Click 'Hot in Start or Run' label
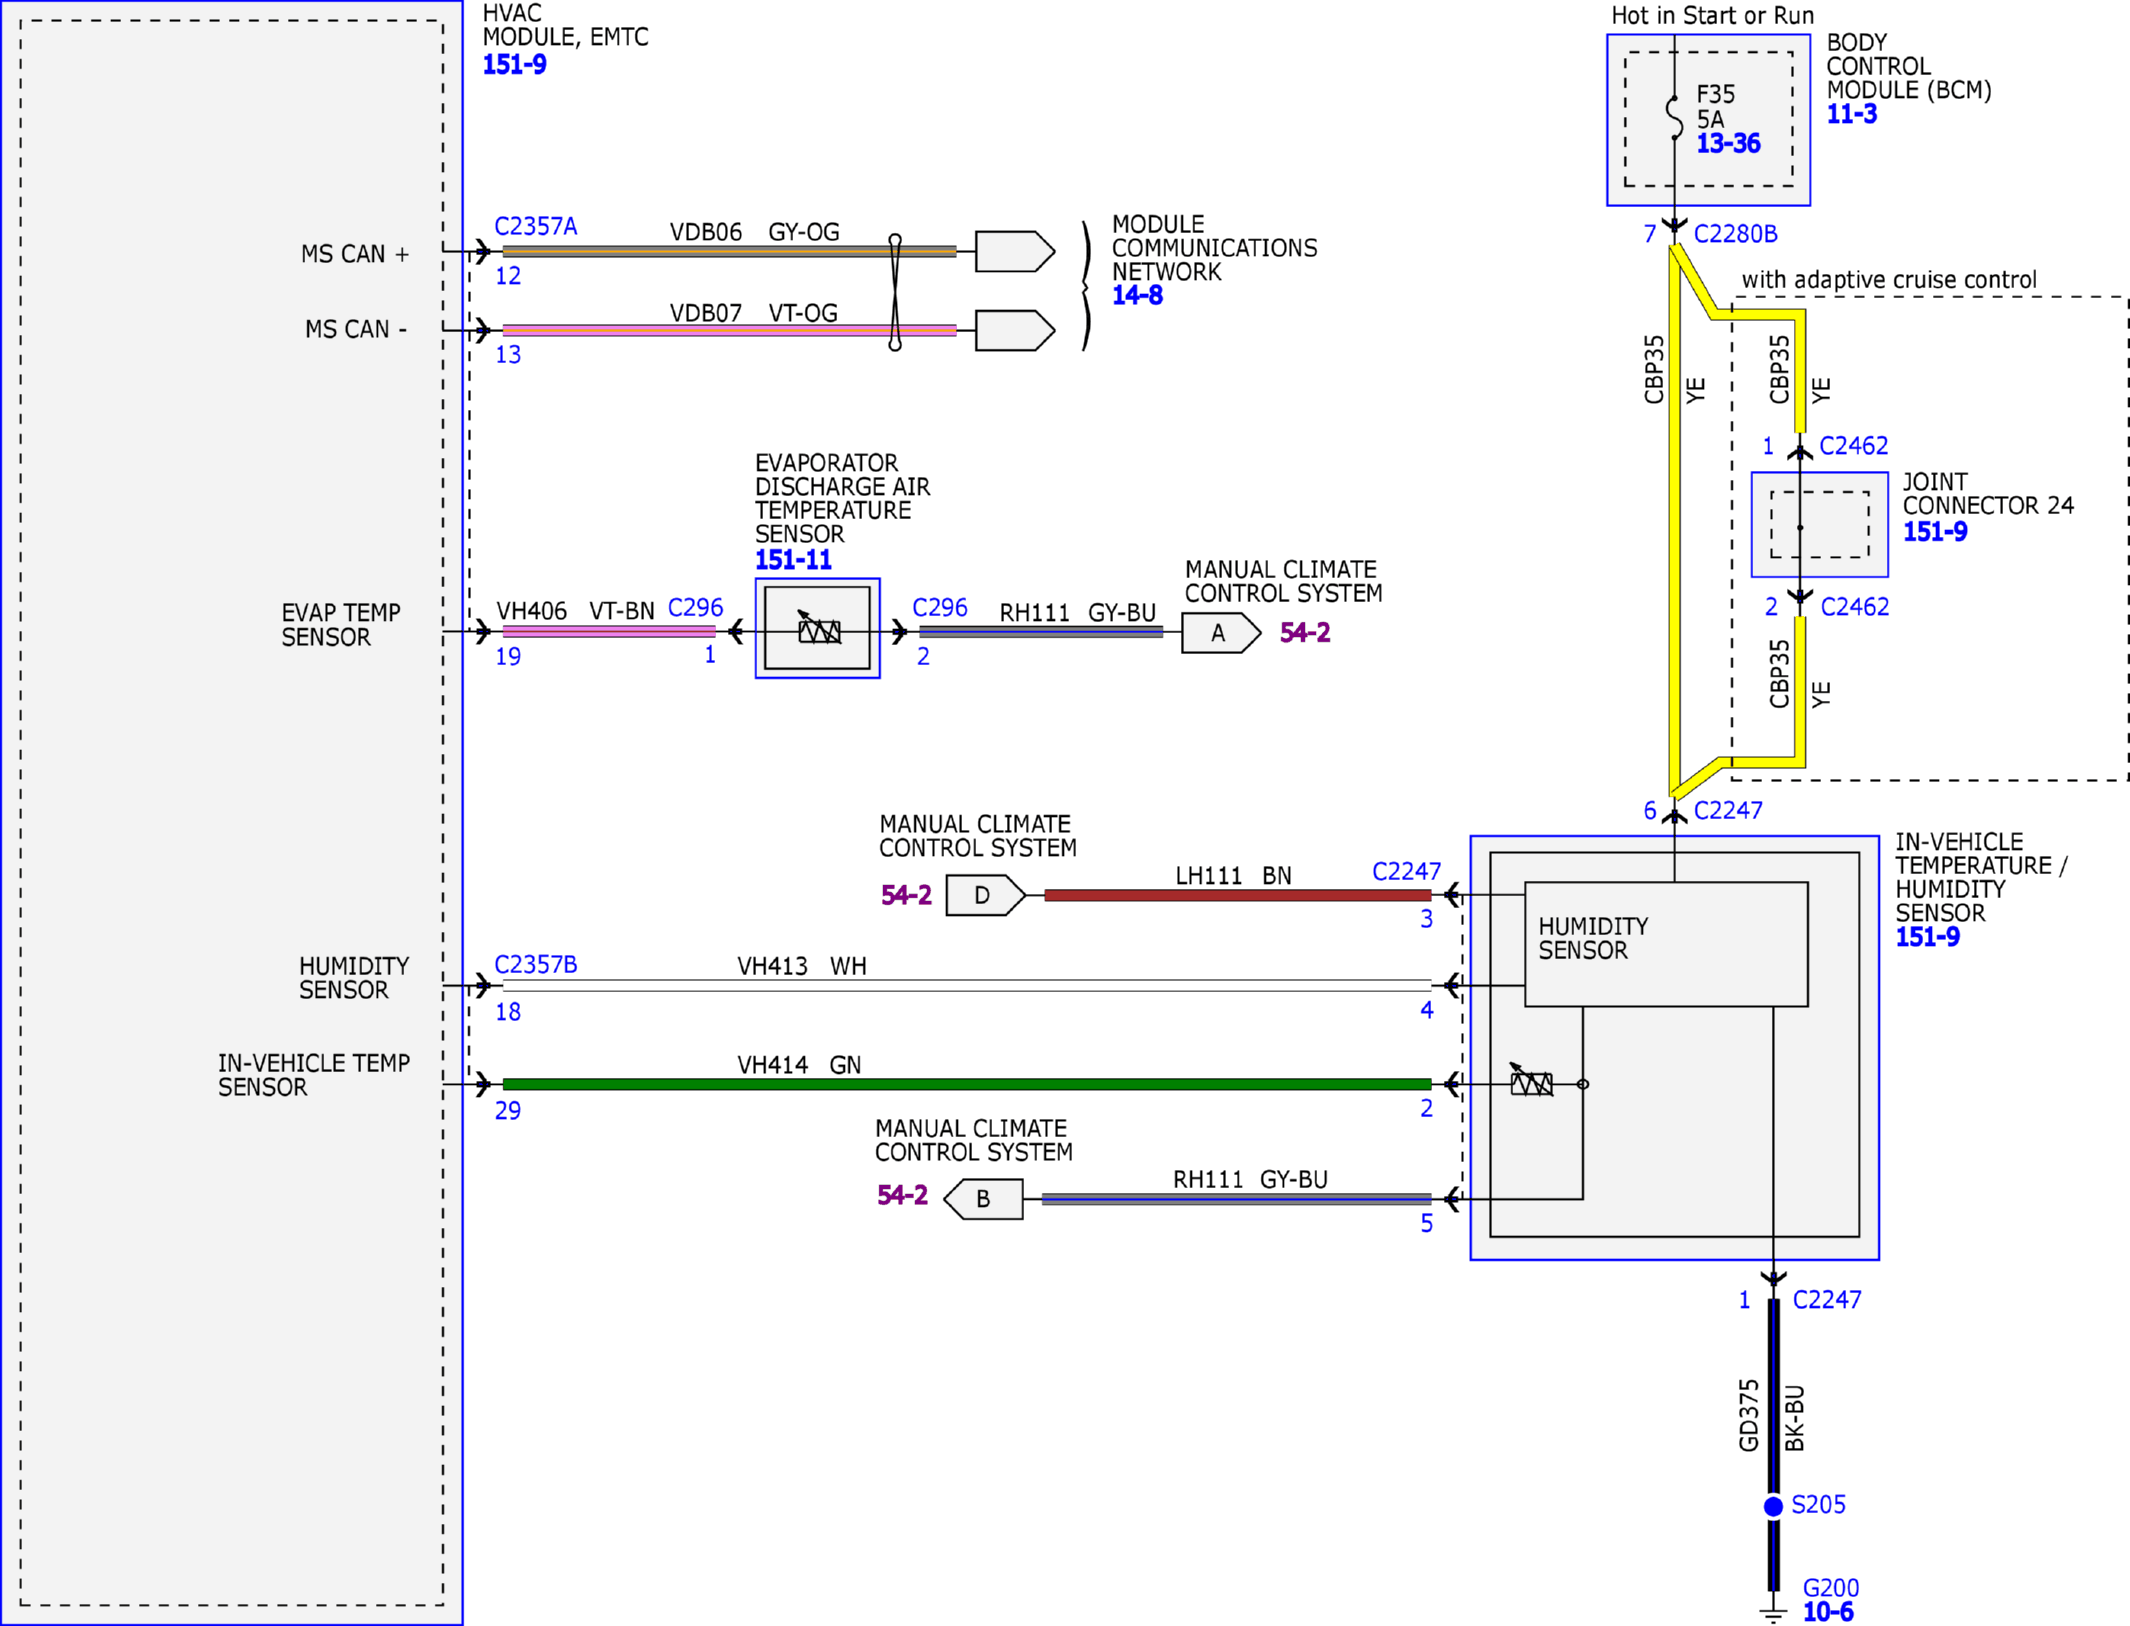Image resolution: width=2130 pixels, height=1626 pixels. (x=1712, y=15)
